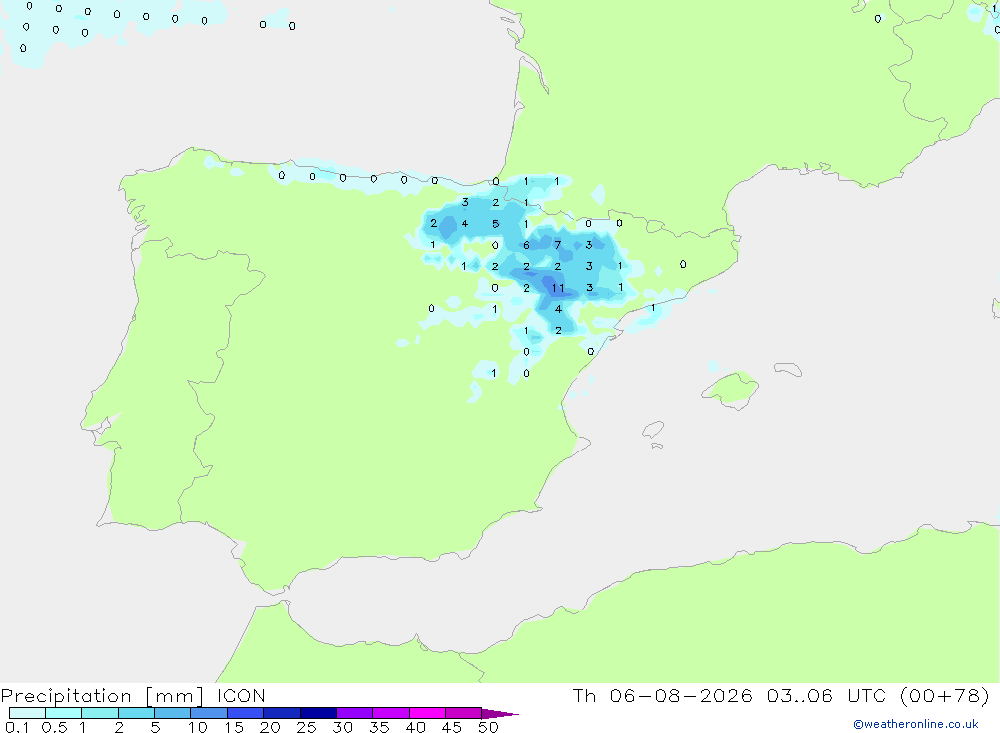1000x733 pixels.
Task: Pick the 0.1 to 0.5 mm legend swatch
Action: coord(27,713)
